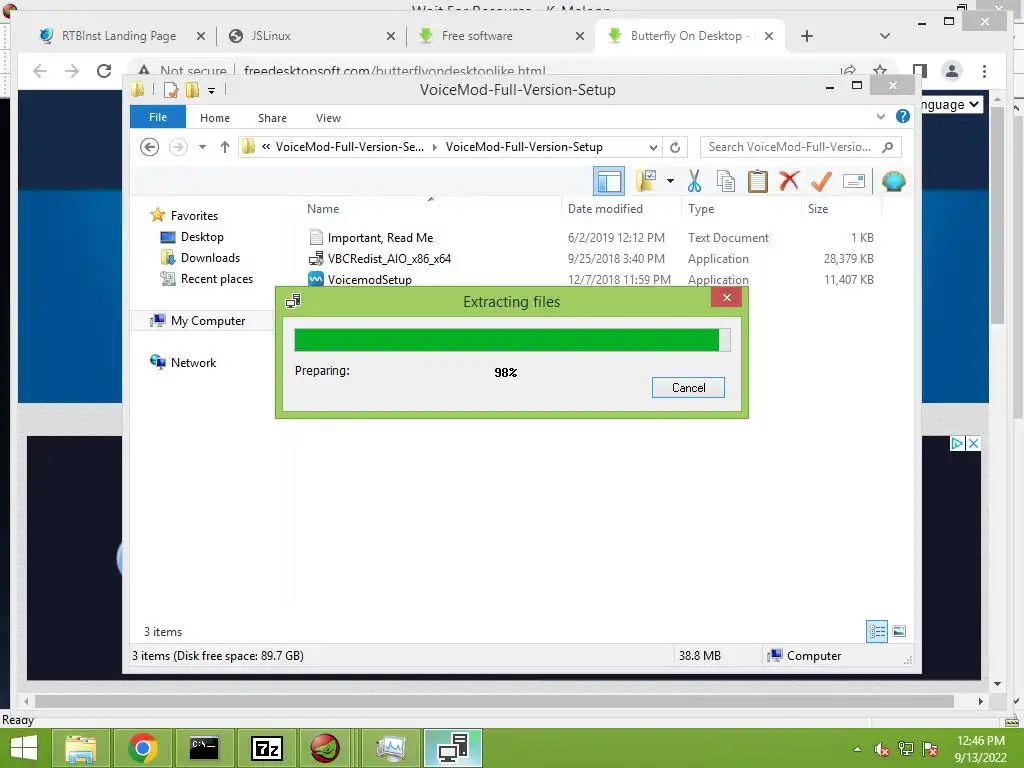Select Desktop in Favorites
1024x768 pixels.
click(202, 237)
